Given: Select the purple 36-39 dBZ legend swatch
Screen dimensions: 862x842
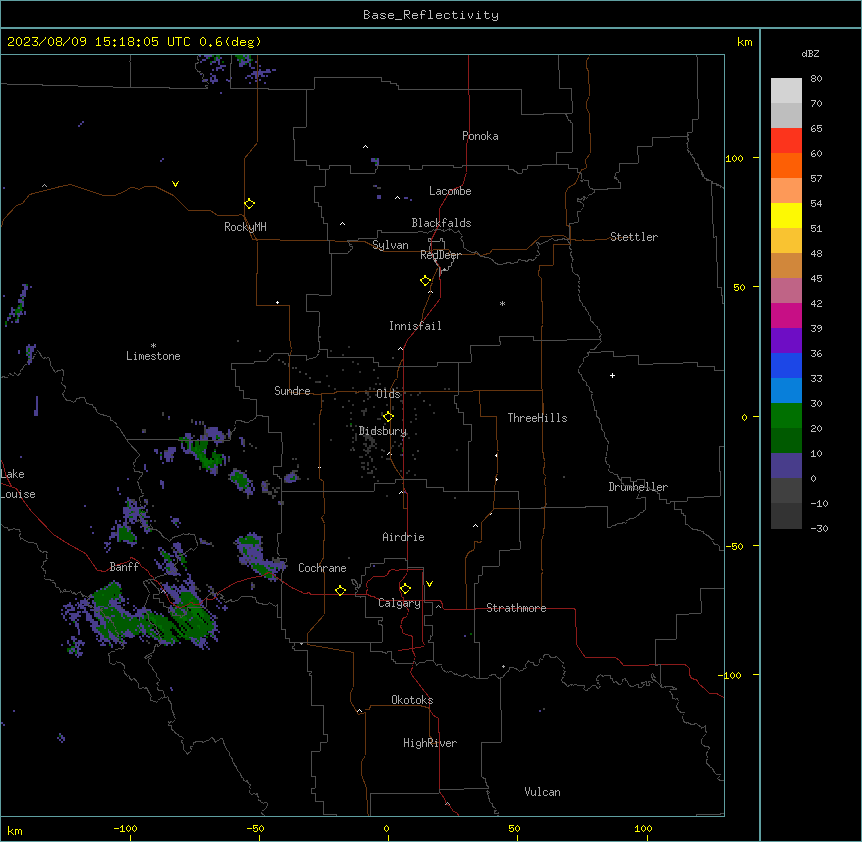Looking at the screenshot, I should 786,340.
